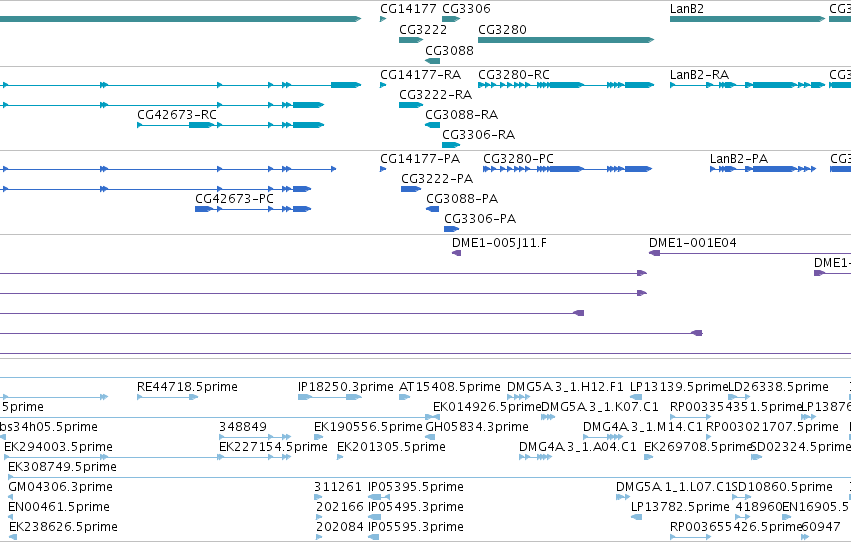Click the IP05495.3prime EST label
851x542 pixels.
tap(416, 507)
